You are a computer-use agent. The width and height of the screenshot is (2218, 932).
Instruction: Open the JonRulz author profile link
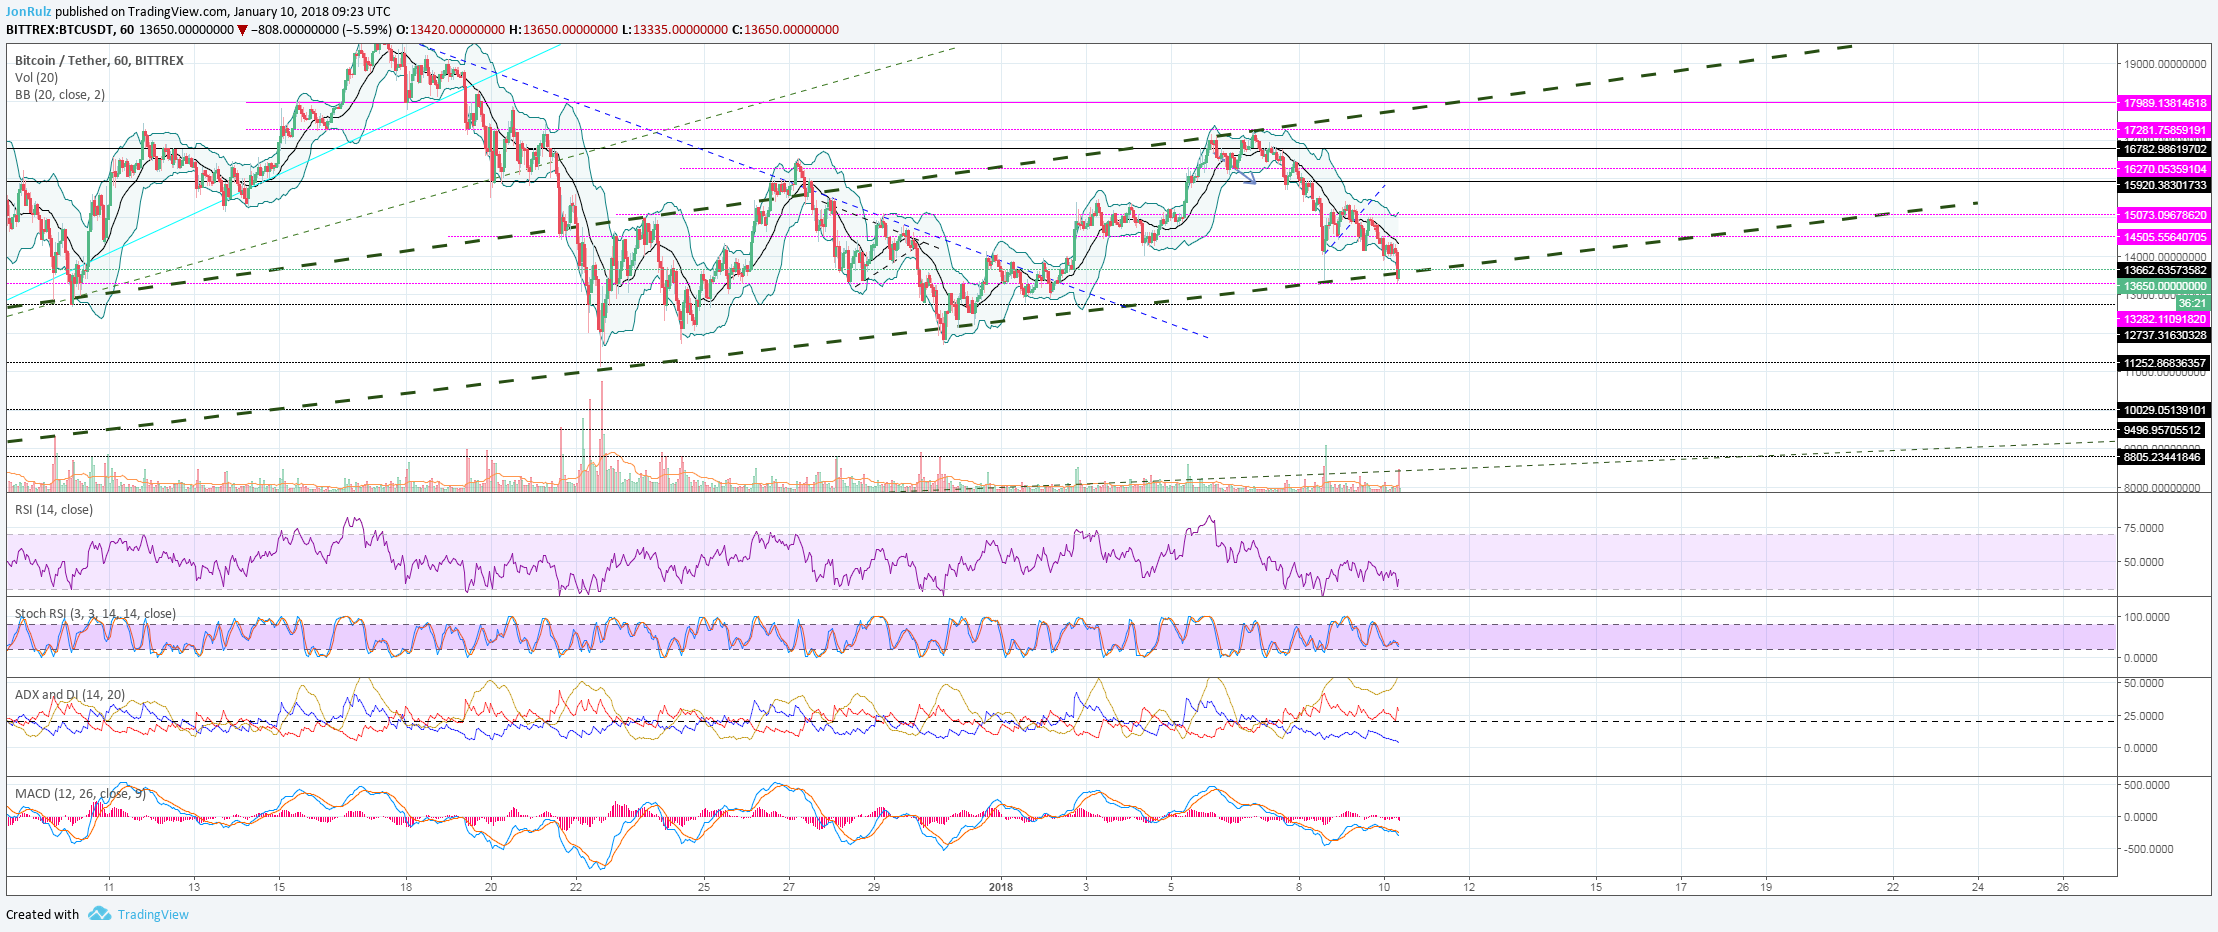pyautogui.click(x=29, y=12)
